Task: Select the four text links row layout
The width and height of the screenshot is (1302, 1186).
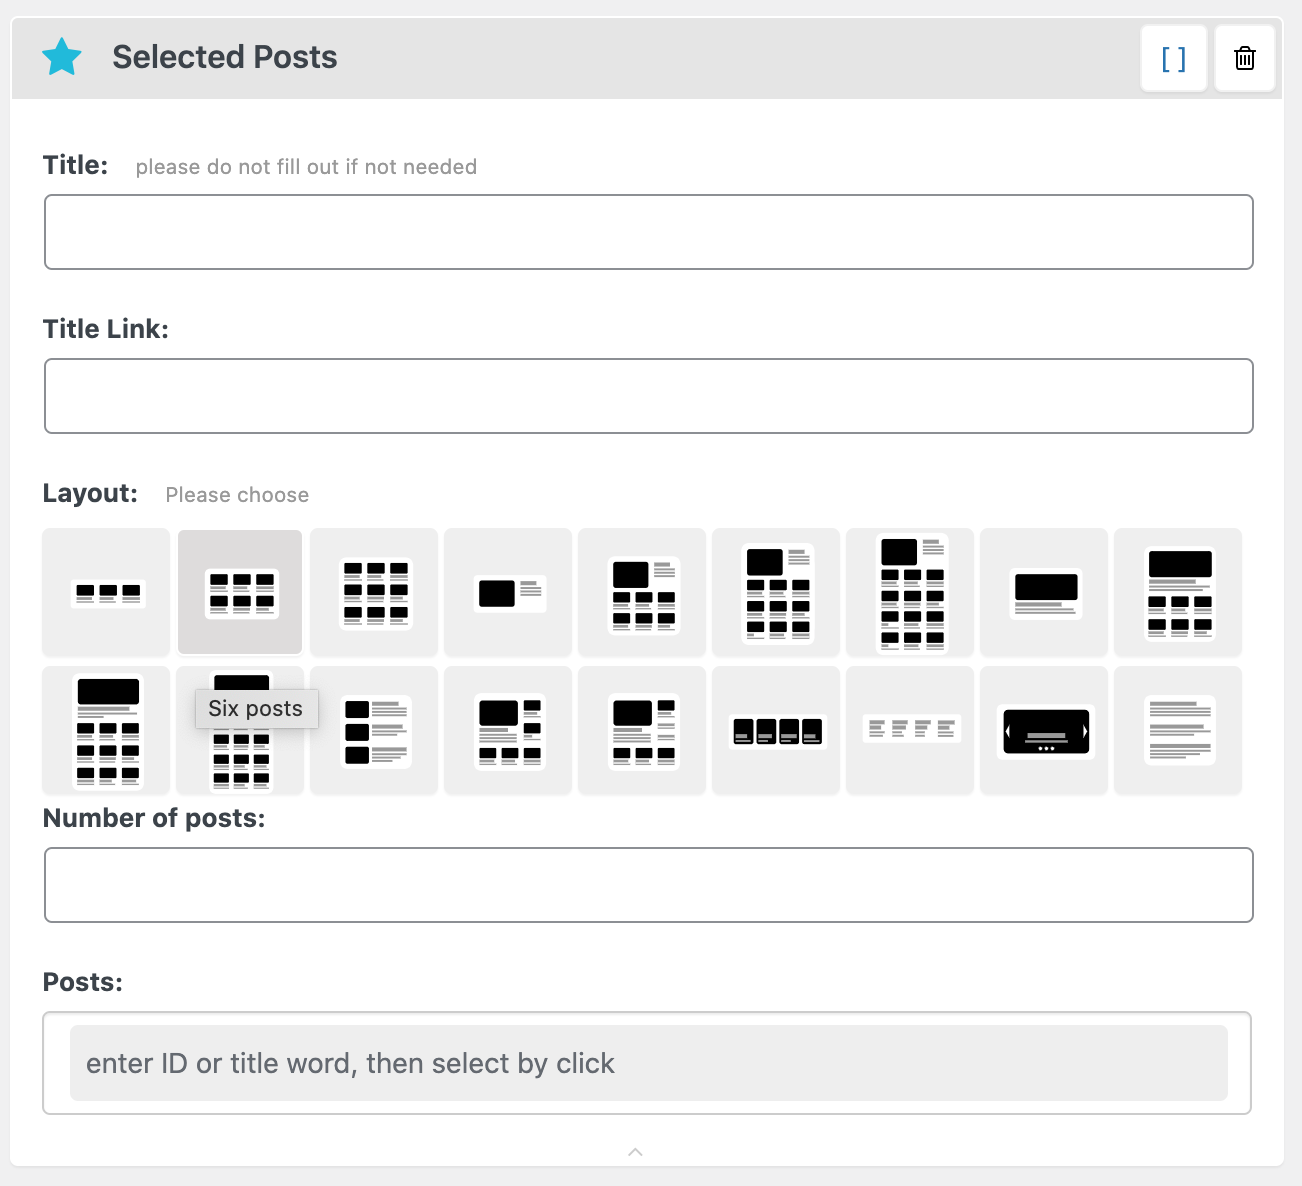Action: coord(909,731)
